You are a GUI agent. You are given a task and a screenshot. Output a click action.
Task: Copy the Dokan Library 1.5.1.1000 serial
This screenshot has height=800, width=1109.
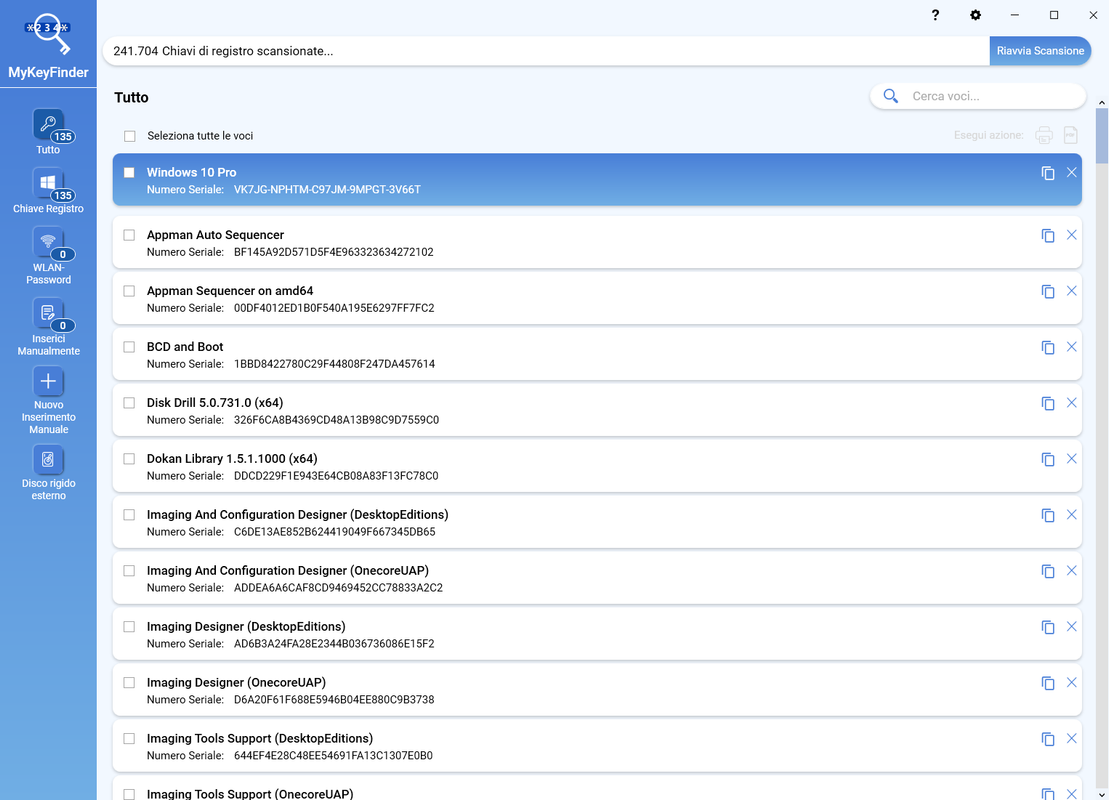click(1047, 459)
